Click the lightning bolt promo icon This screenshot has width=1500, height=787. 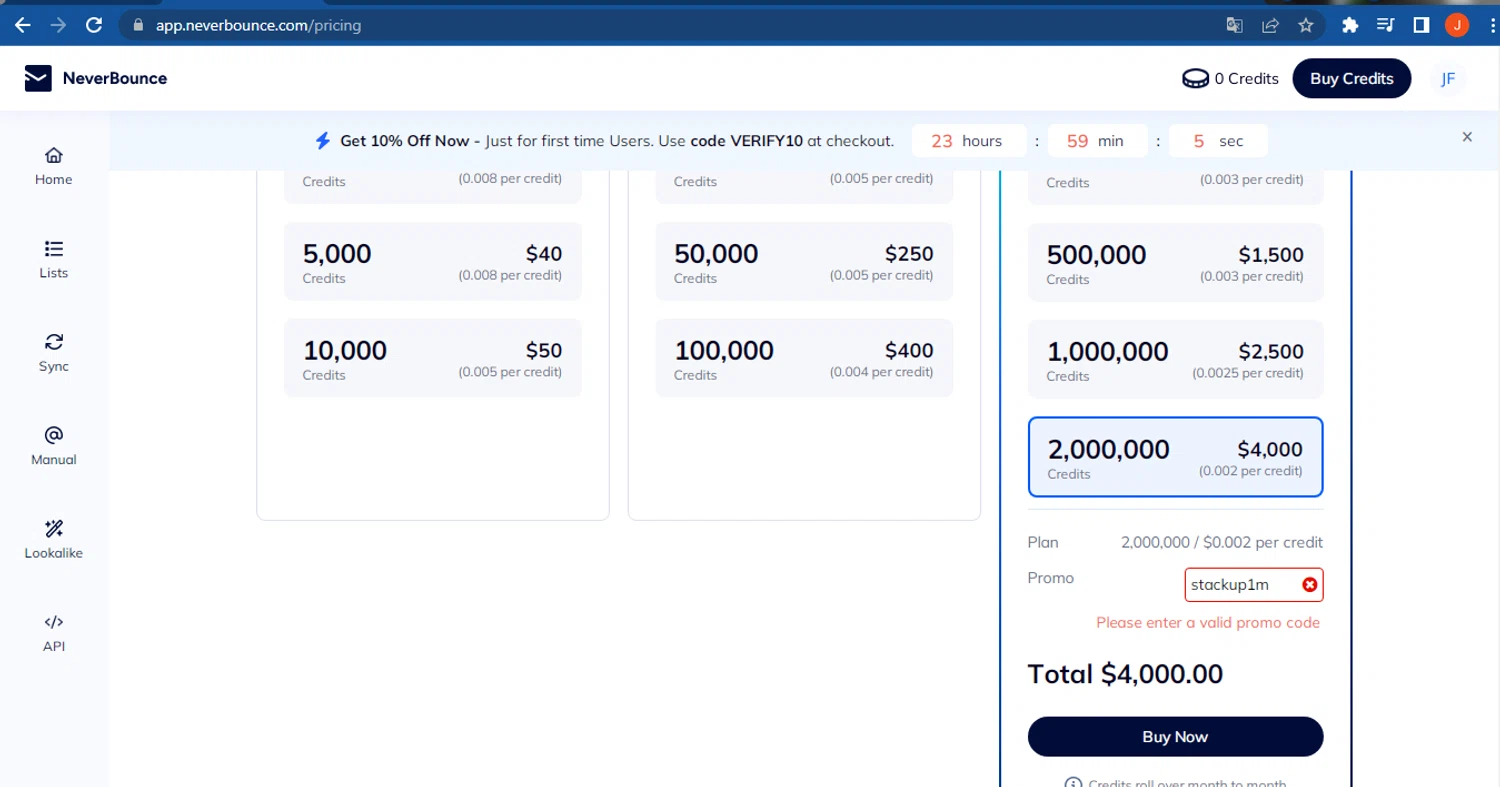(322, 141)
